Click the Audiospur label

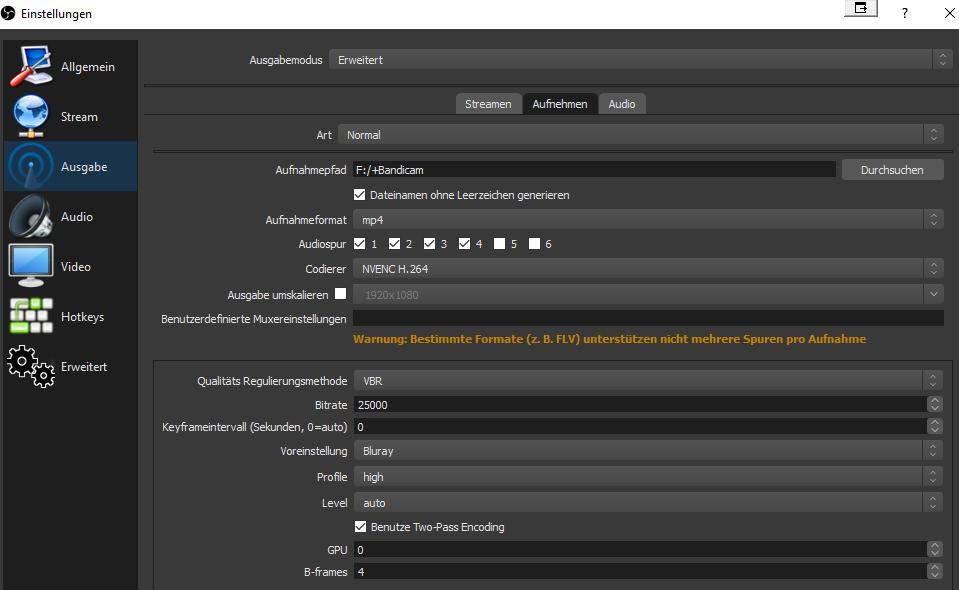point(322,244)
